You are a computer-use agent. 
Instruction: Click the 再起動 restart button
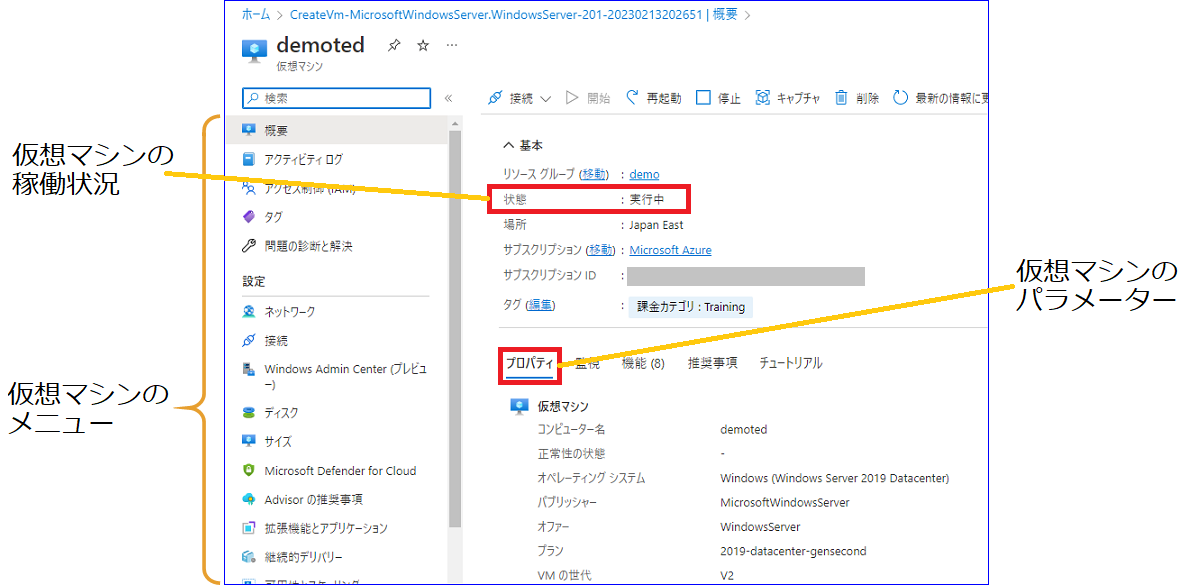(653, 98)
